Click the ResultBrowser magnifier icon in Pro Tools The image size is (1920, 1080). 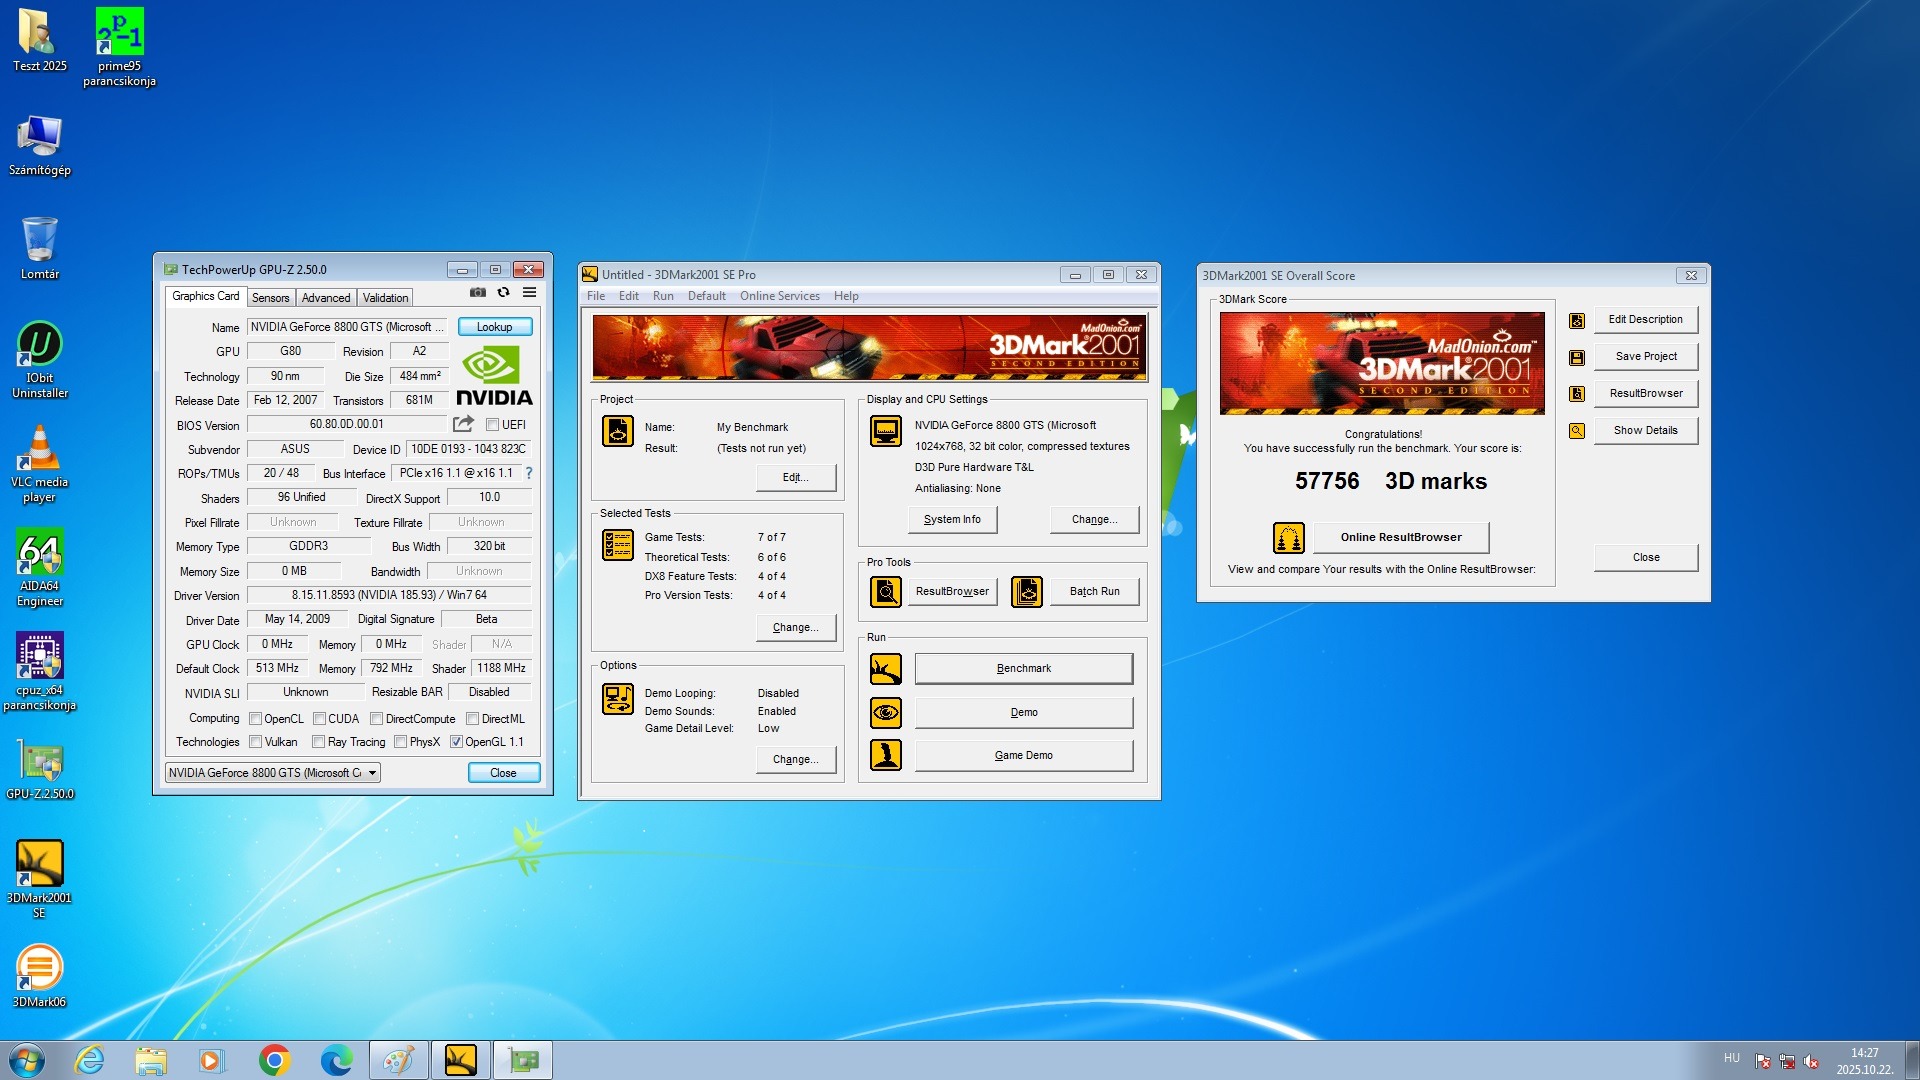pos(885,592)
